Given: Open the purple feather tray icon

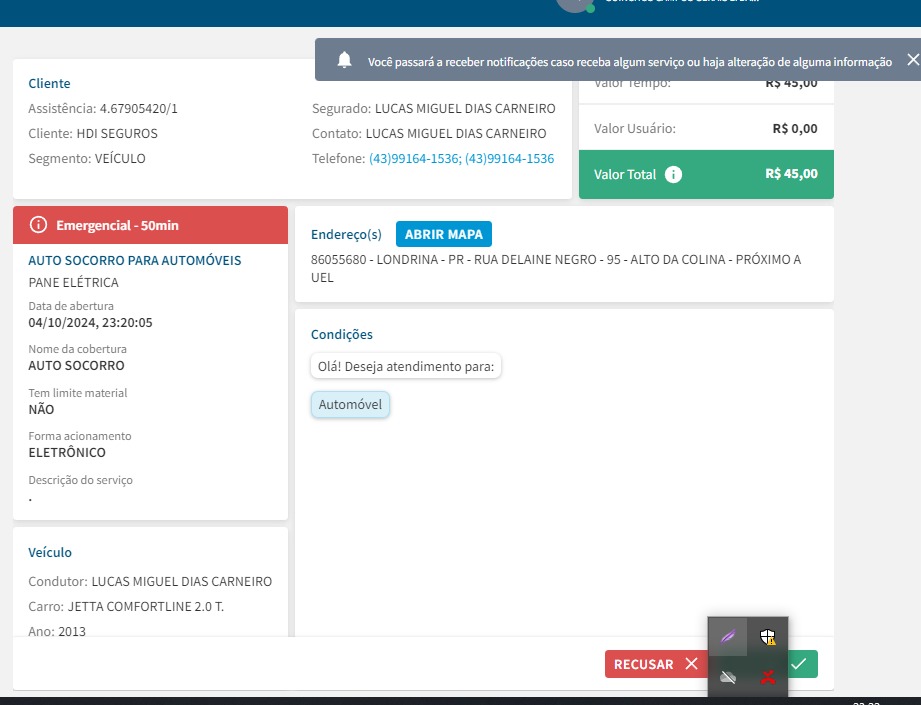Looking at the screenshot, I should (728, 637).
